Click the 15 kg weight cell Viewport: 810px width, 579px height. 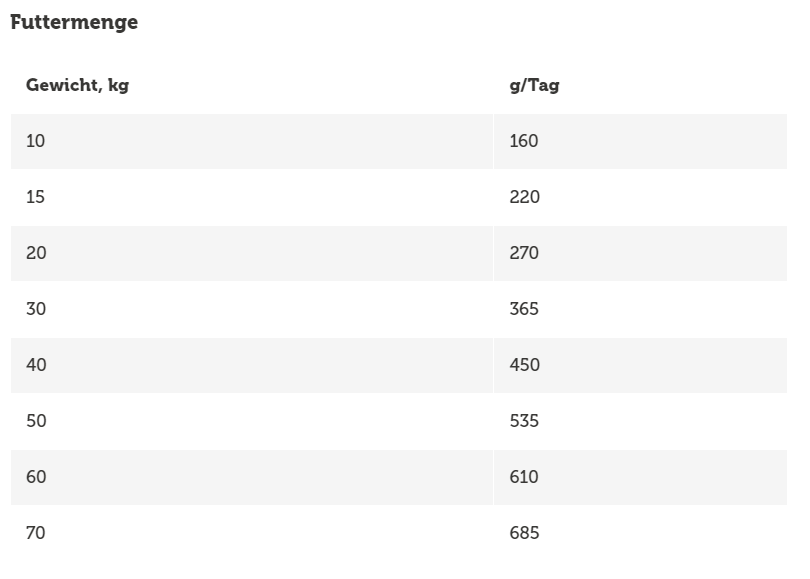(x=36, y=197)
